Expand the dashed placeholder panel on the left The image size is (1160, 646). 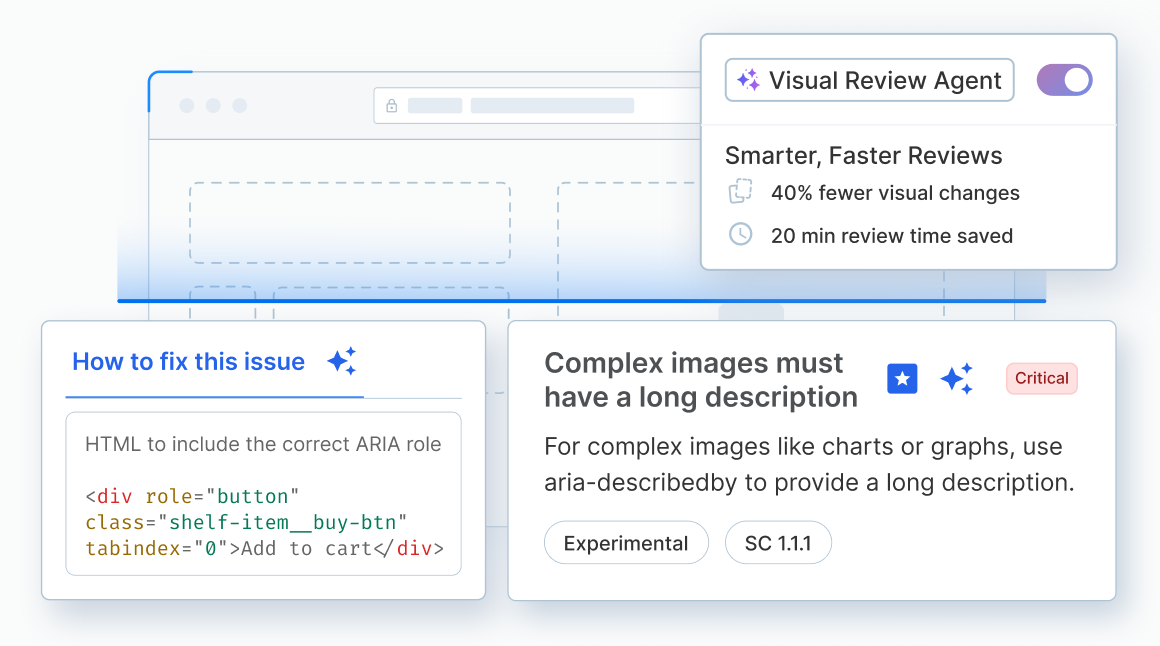click(349, 222)
